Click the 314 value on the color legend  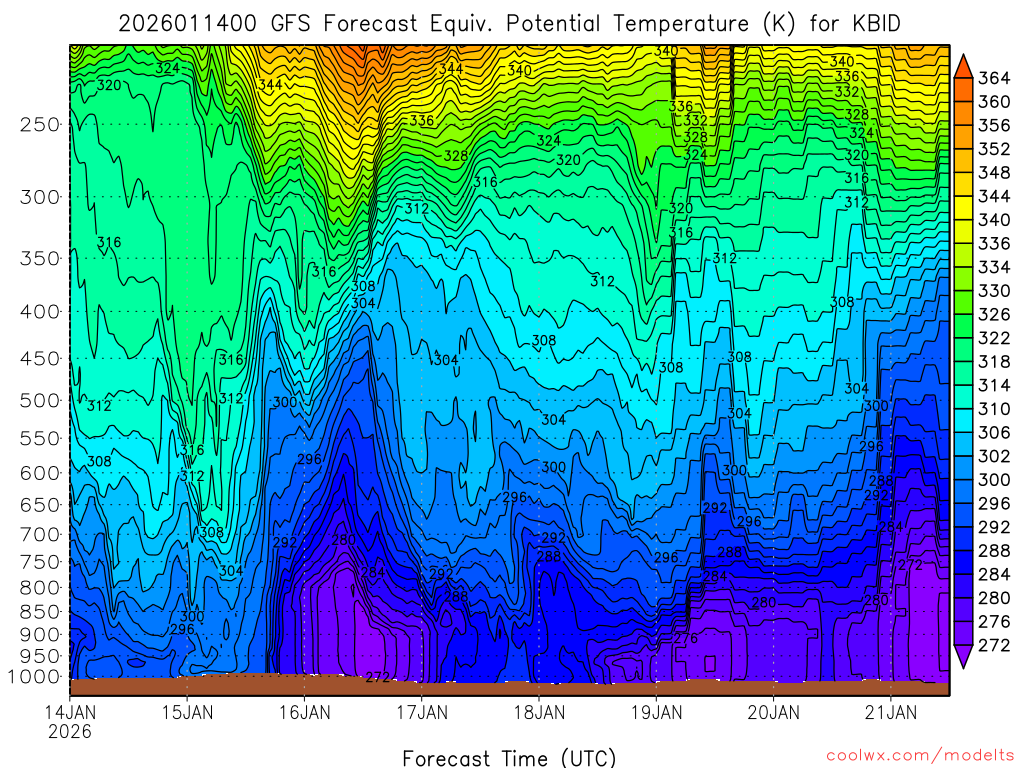tap(994, 385)
